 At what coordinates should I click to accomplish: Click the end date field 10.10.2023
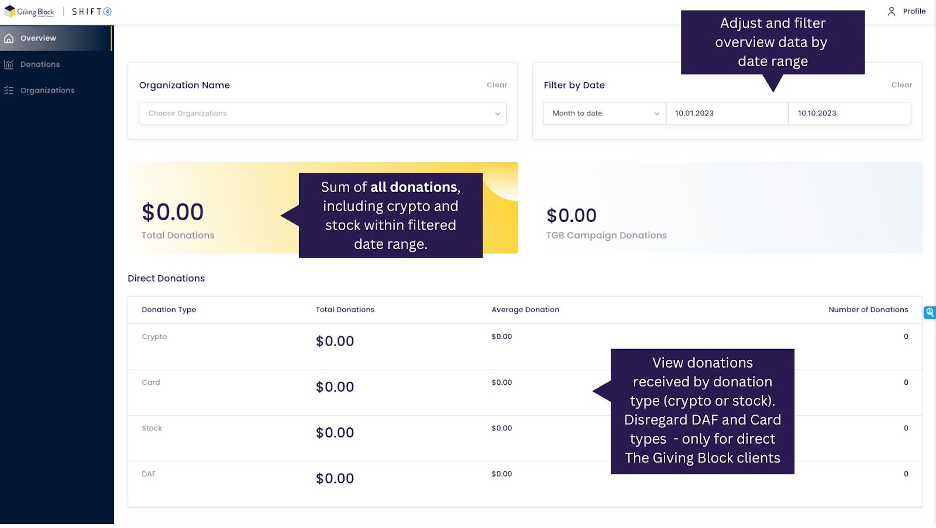tap(849, 113)
